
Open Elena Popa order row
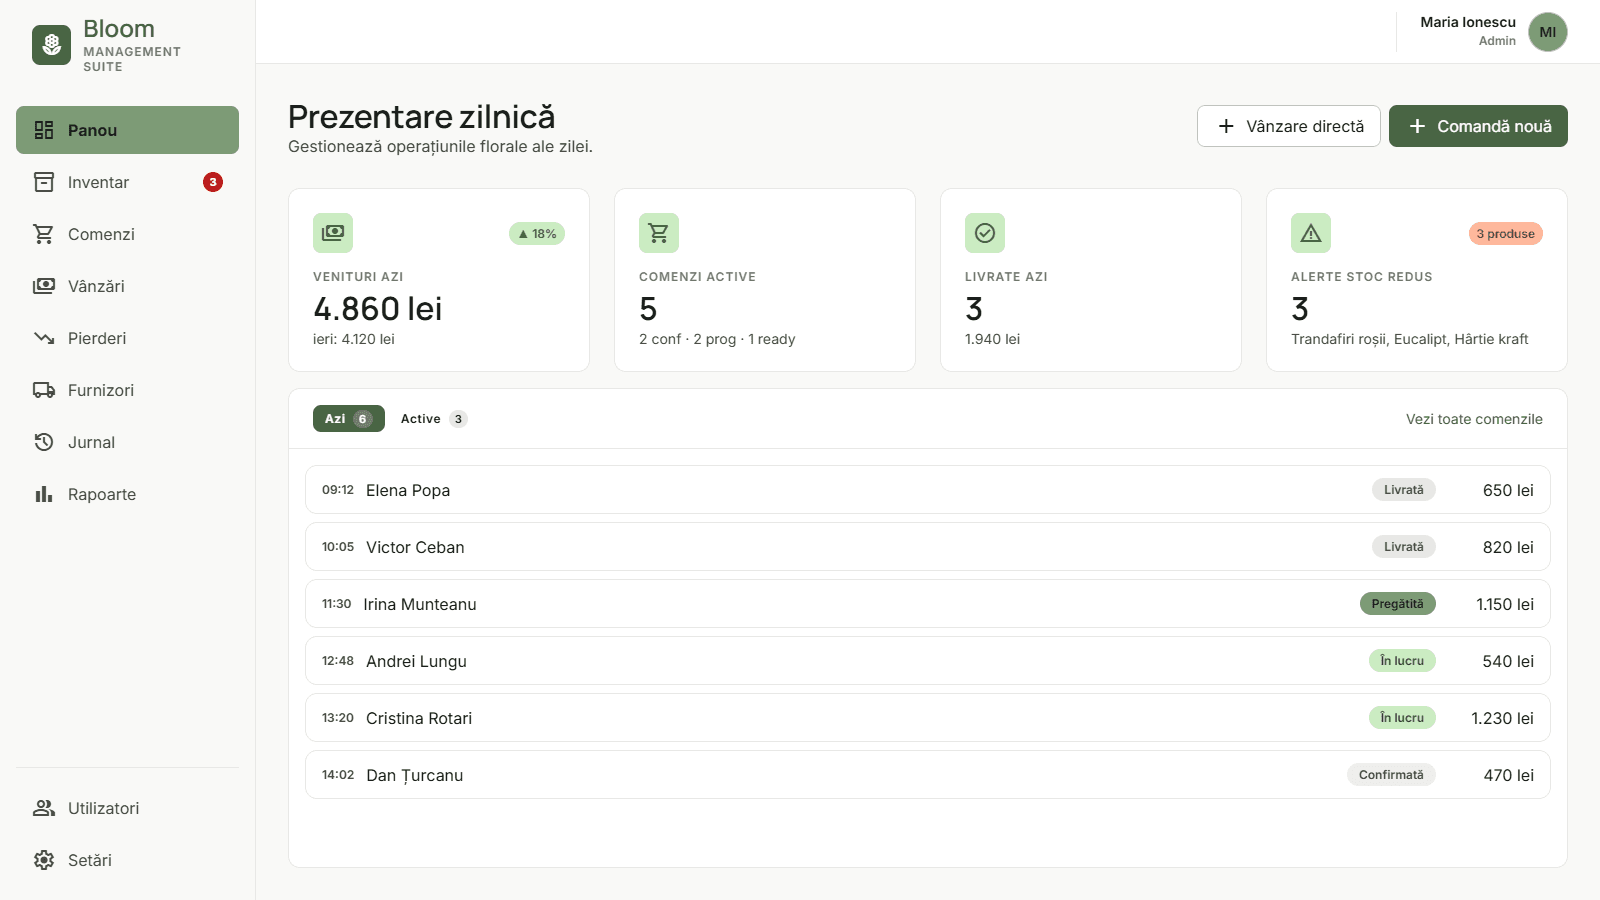click(928, 490)
